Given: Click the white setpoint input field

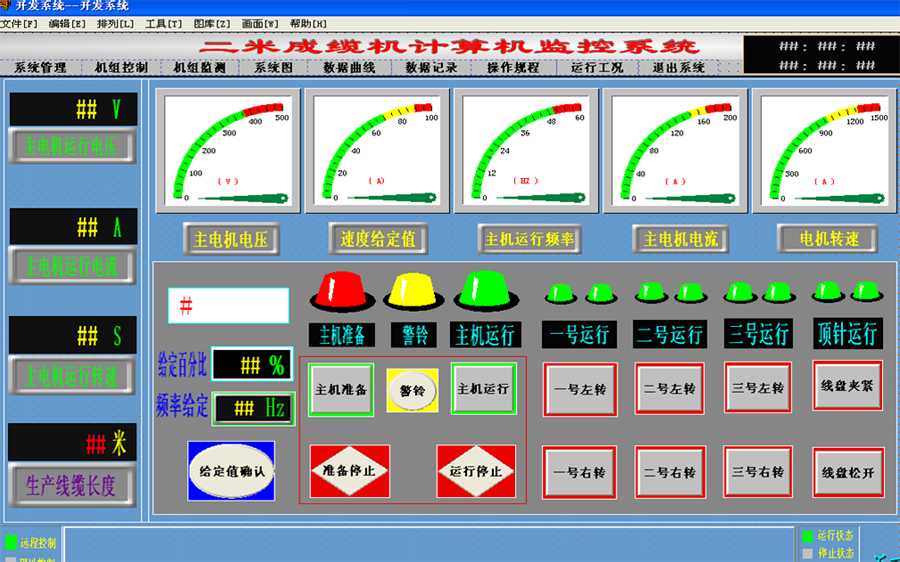Looking at the screenshot, I should 228,306.
